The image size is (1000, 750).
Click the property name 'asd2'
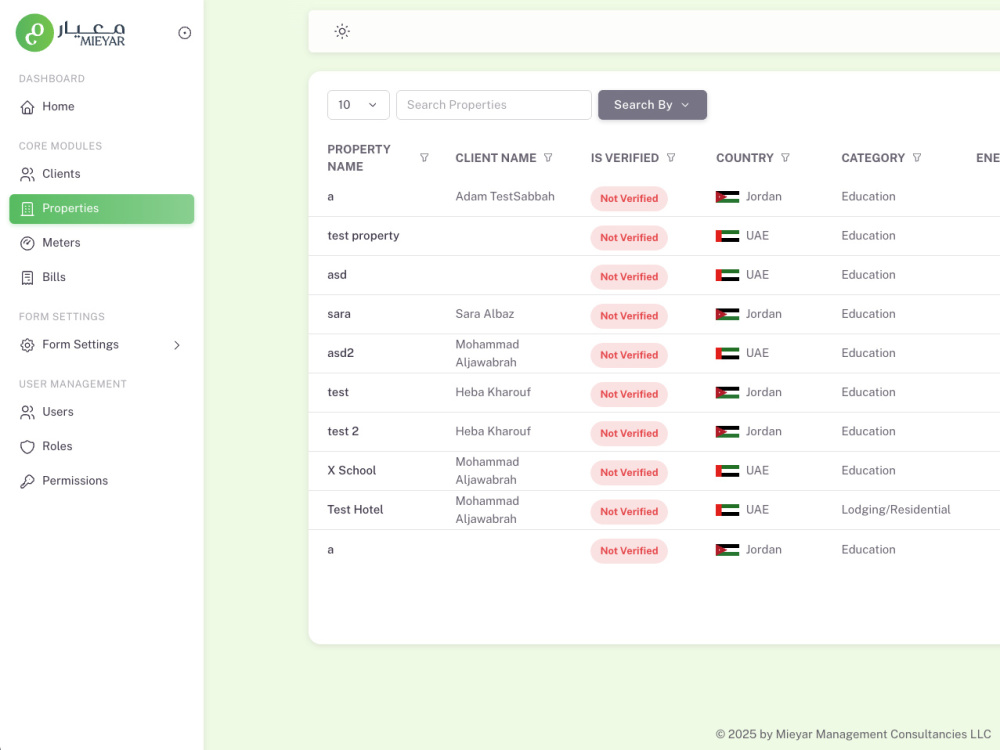(x=340, y=353)
